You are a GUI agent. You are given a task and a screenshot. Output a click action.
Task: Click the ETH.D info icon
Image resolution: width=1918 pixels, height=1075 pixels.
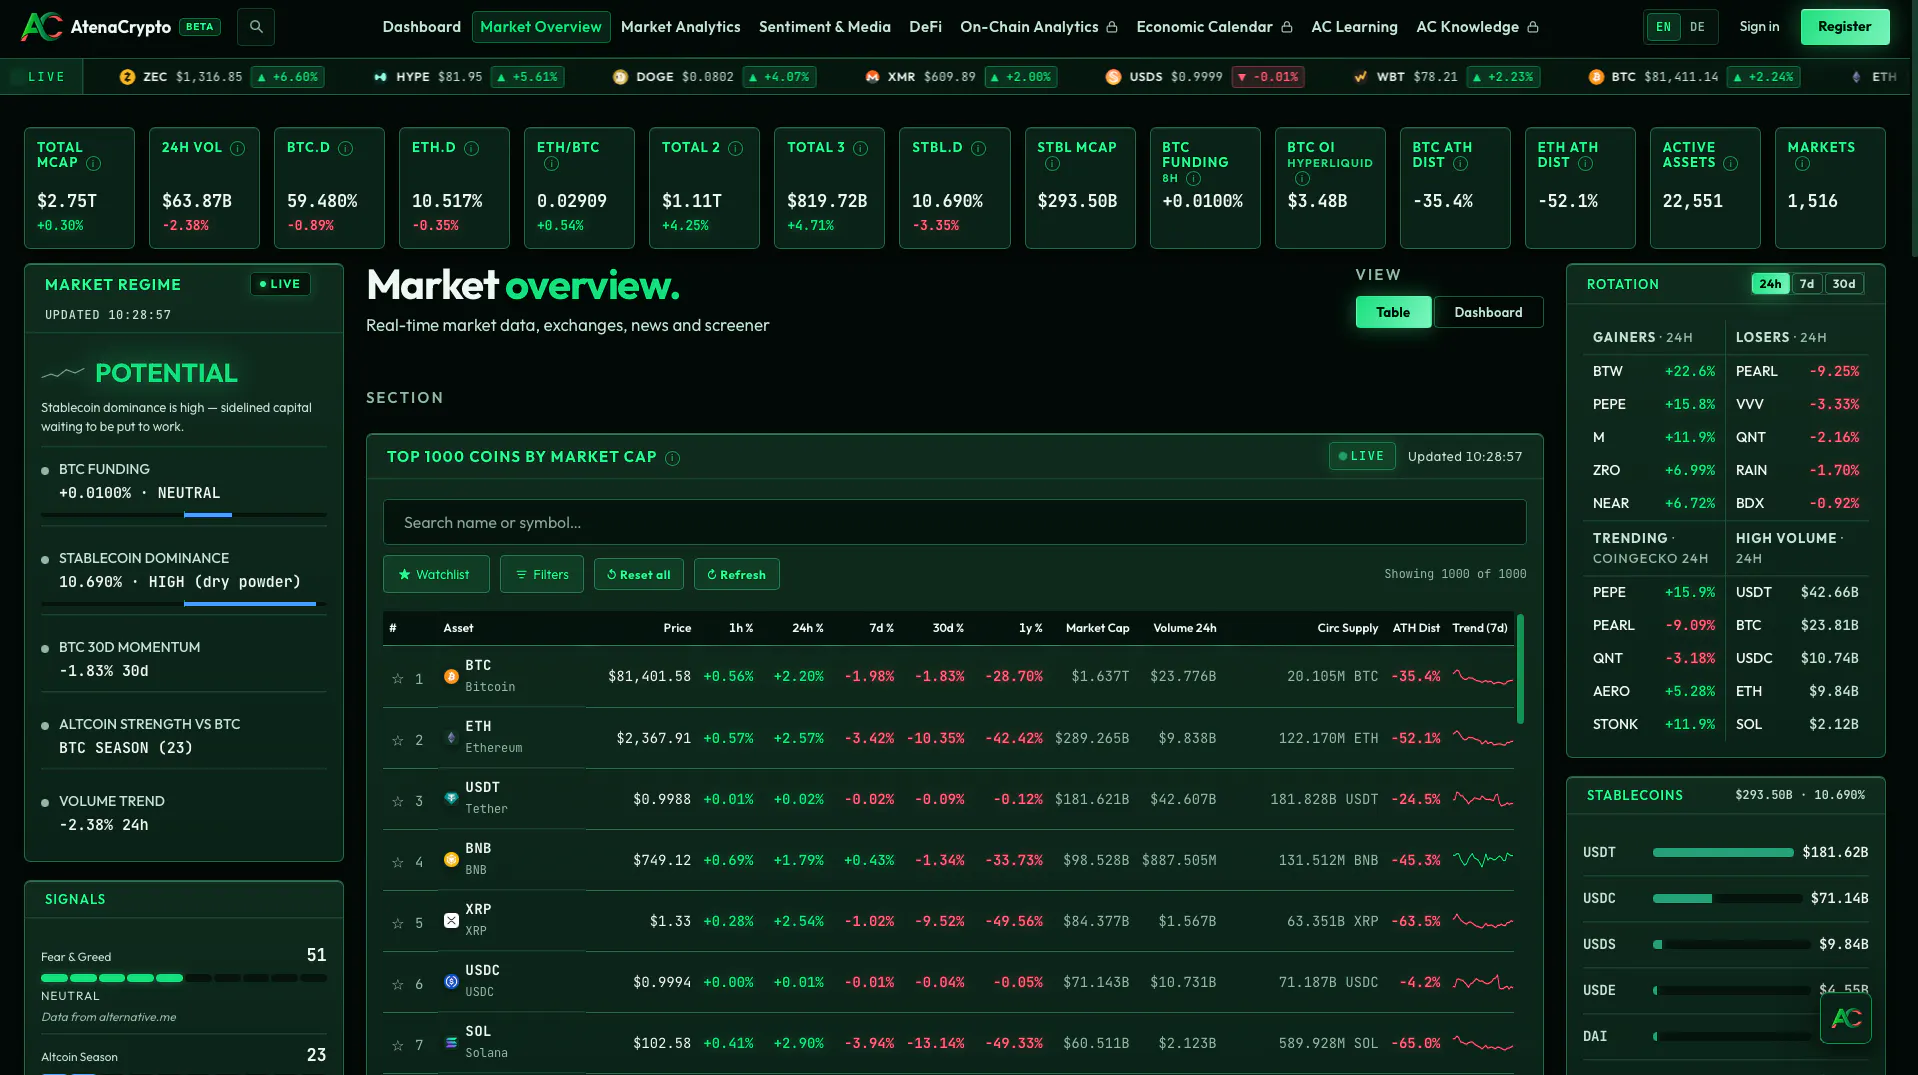(471, 148)
